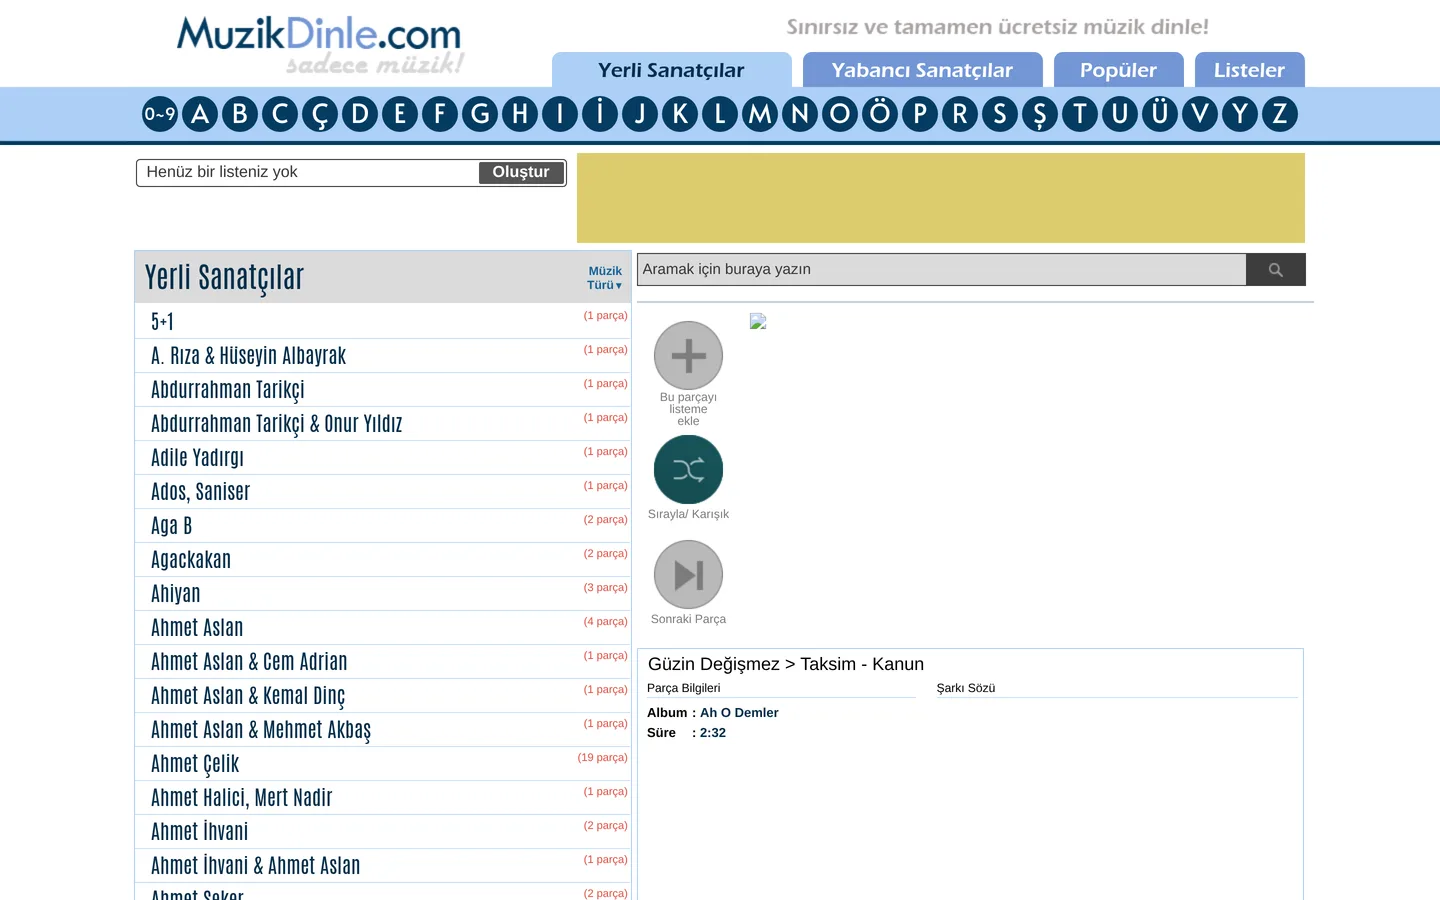This screenshot has width=1440, height=900.
Task: Select the Ahmet İhvani solo row
Action: pyautogui.click(x=383, y=832)
